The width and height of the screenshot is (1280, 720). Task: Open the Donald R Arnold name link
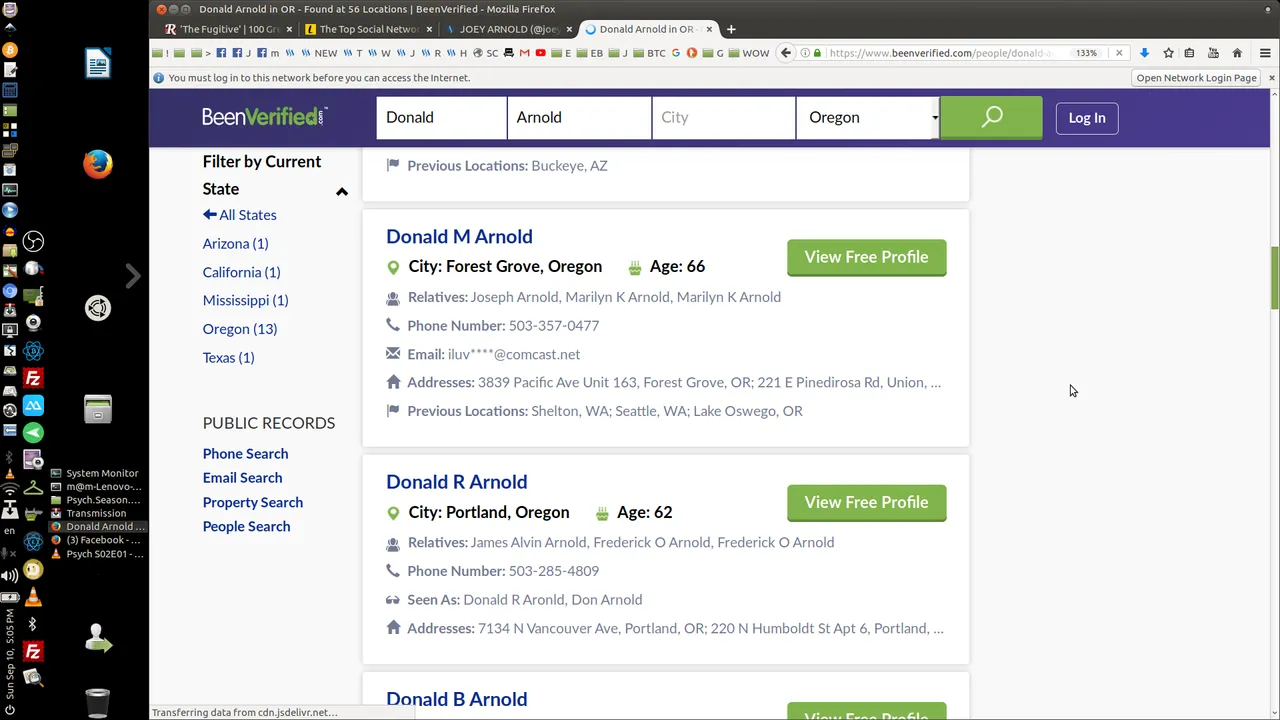456,481
